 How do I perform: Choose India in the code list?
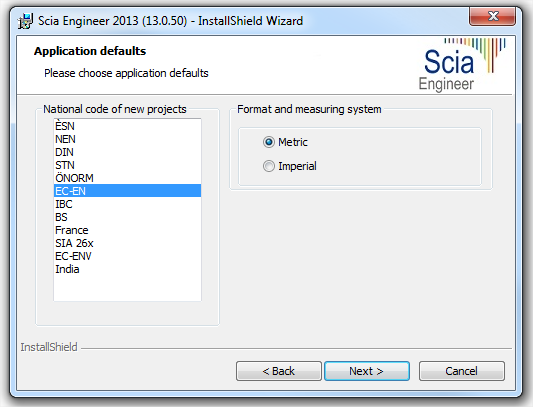point(127,269)
